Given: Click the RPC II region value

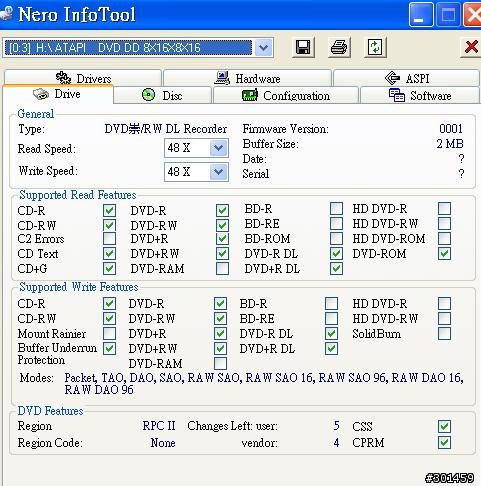Looking at the screenshot, I should [159, 426].
